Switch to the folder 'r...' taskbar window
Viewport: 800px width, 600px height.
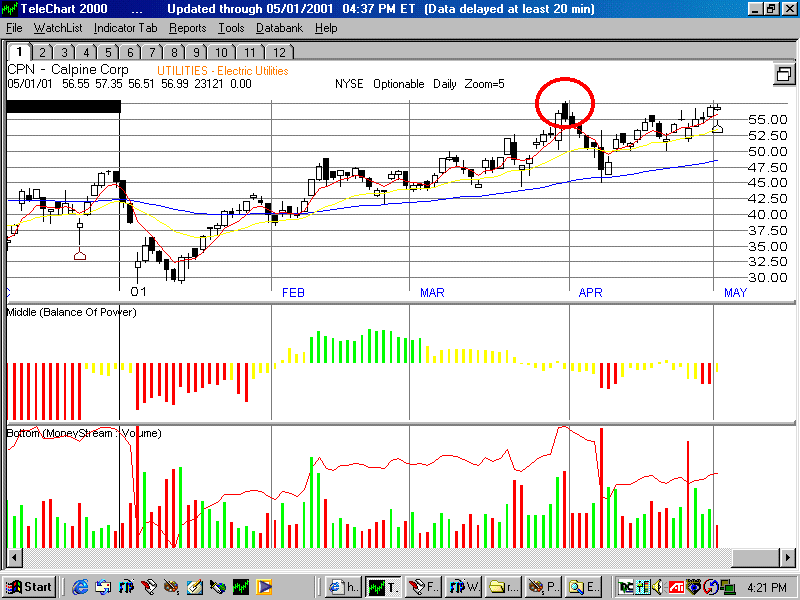pos(503,587)
